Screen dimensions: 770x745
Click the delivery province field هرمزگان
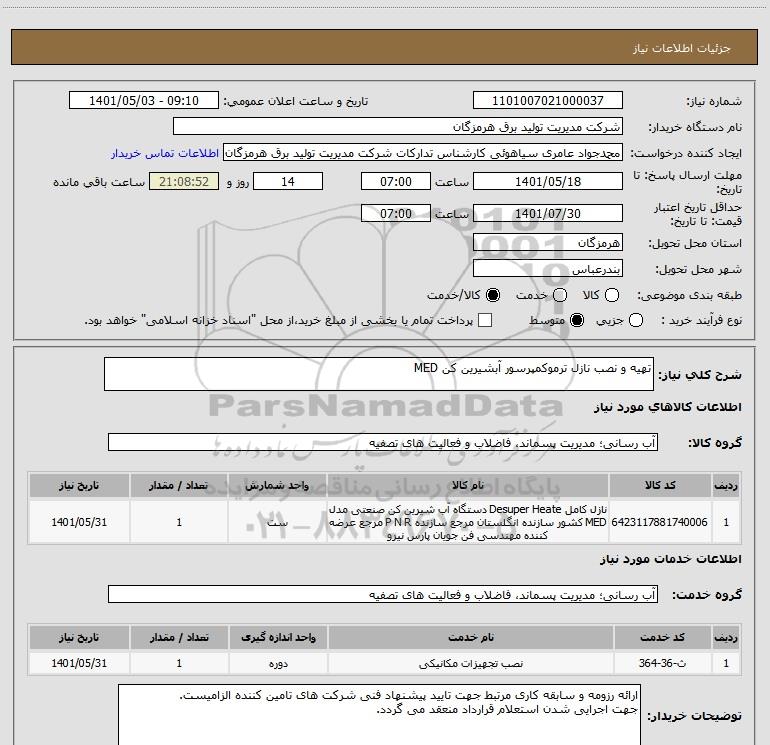click(548, 243)
